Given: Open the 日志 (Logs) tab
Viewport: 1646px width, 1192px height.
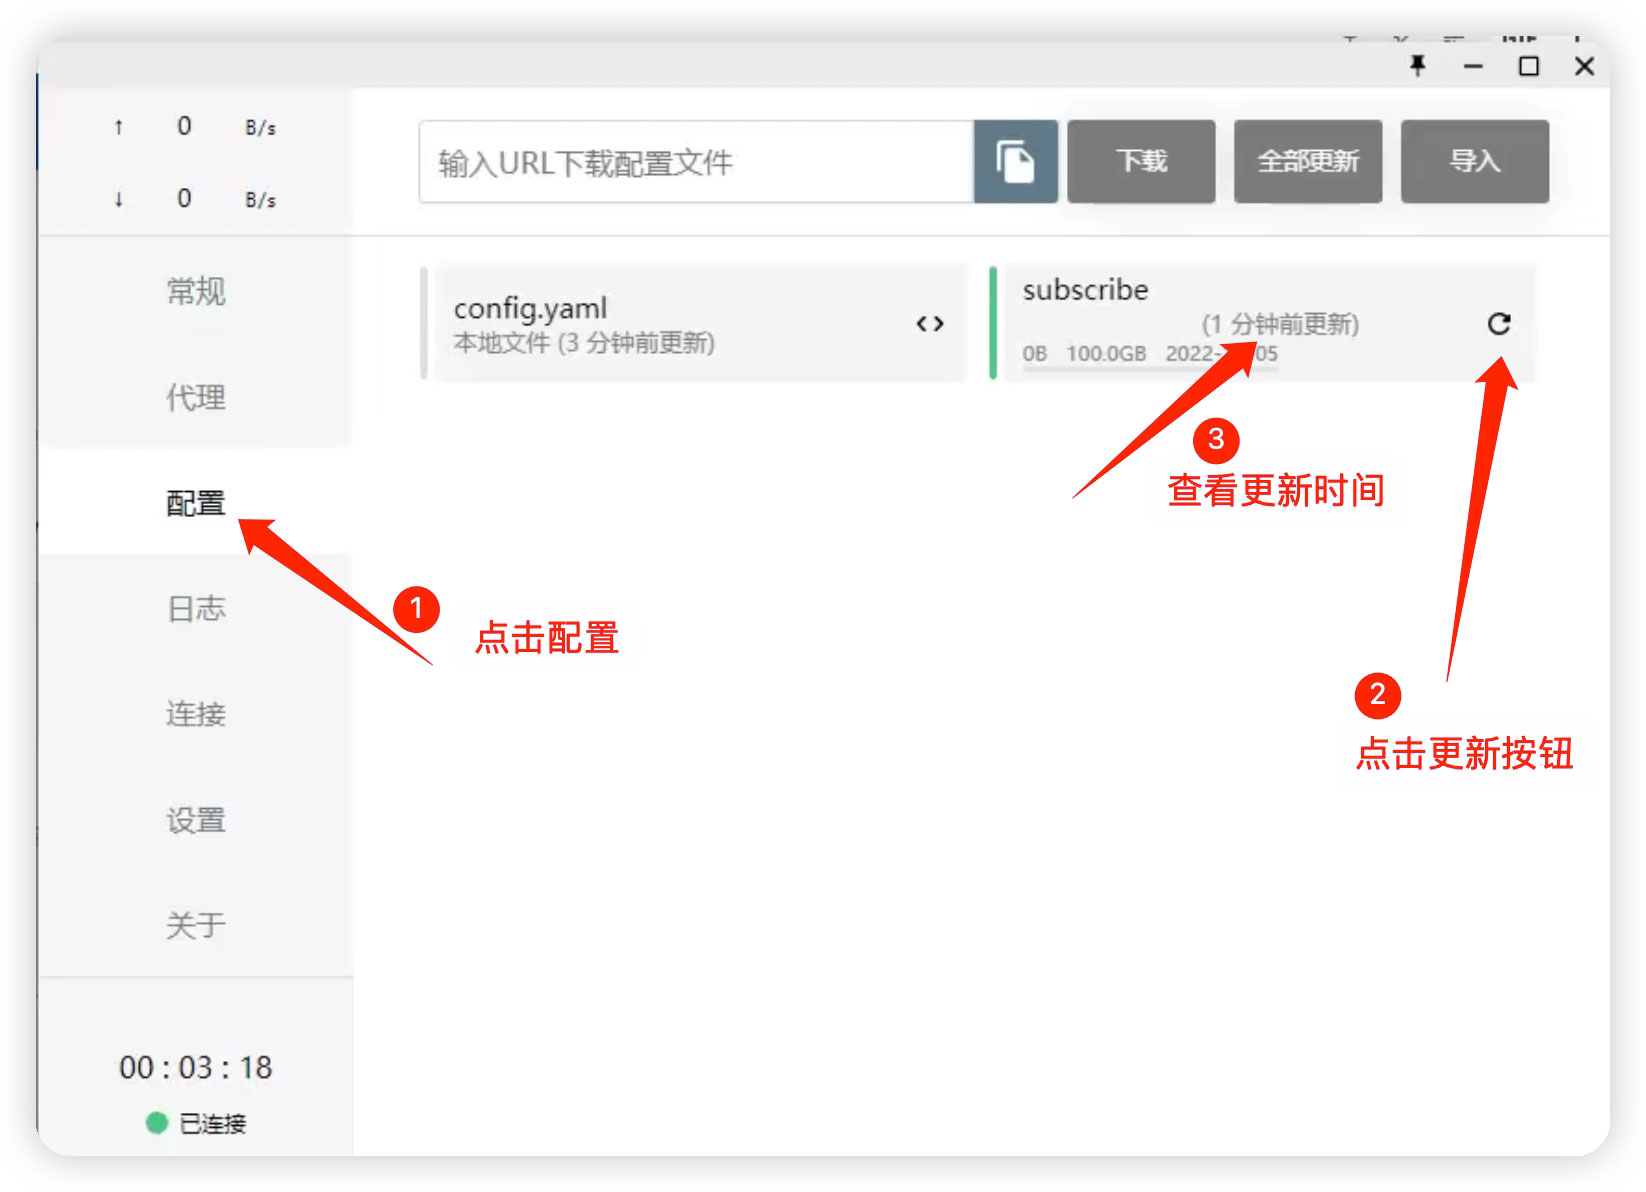Looking at the screenshot, I should (x=195, y=608).
